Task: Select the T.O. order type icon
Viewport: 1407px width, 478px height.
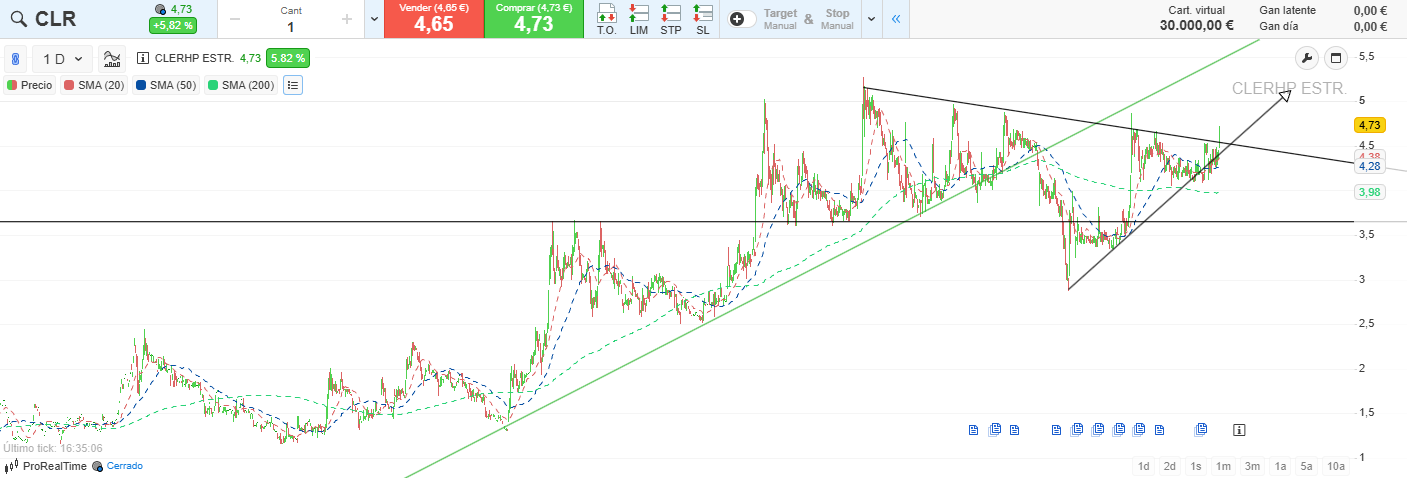Action: 606,19
